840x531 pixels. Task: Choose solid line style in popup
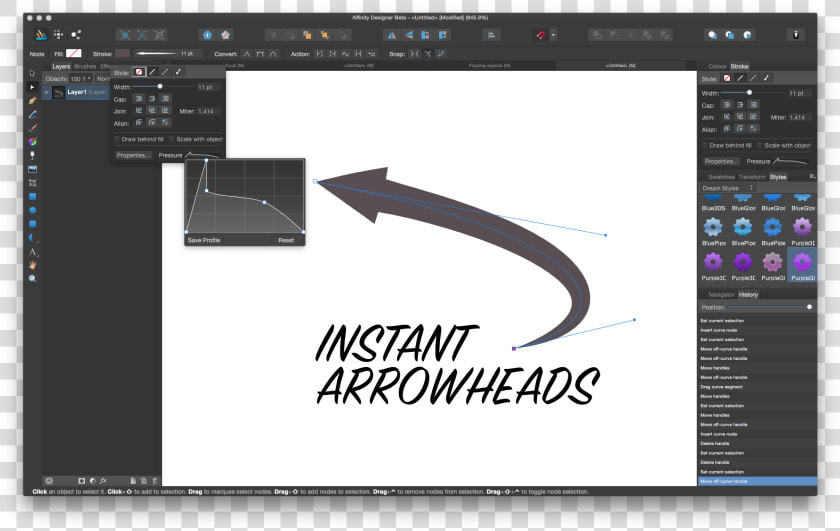tap(152, 72)
